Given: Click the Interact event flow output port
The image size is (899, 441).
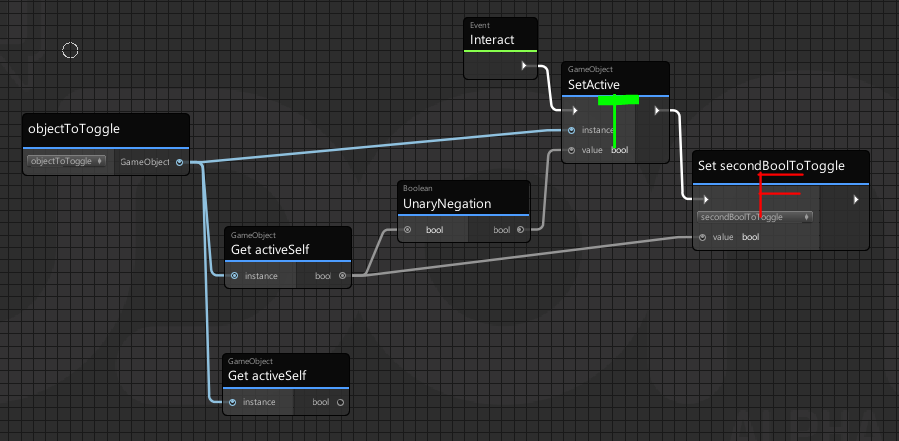Looking at the screenshot, I should [524, 66].
